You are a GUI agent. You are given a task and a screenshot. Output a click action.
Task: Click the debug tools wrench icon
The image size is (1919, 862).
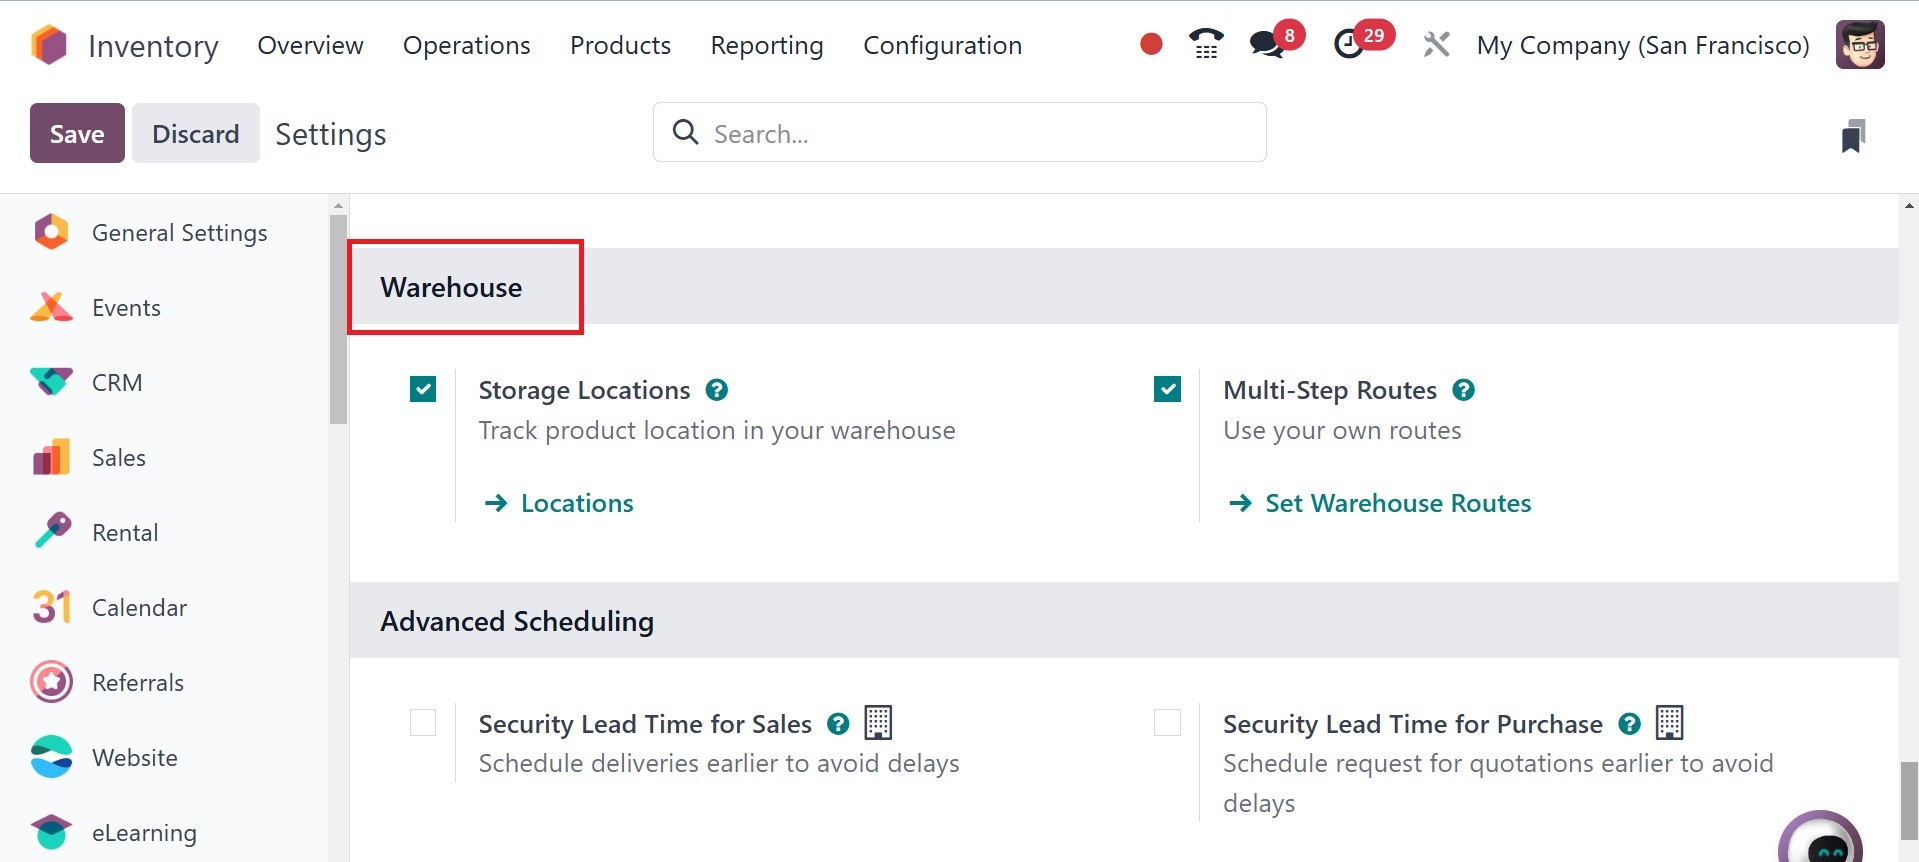pos(1436,44)
